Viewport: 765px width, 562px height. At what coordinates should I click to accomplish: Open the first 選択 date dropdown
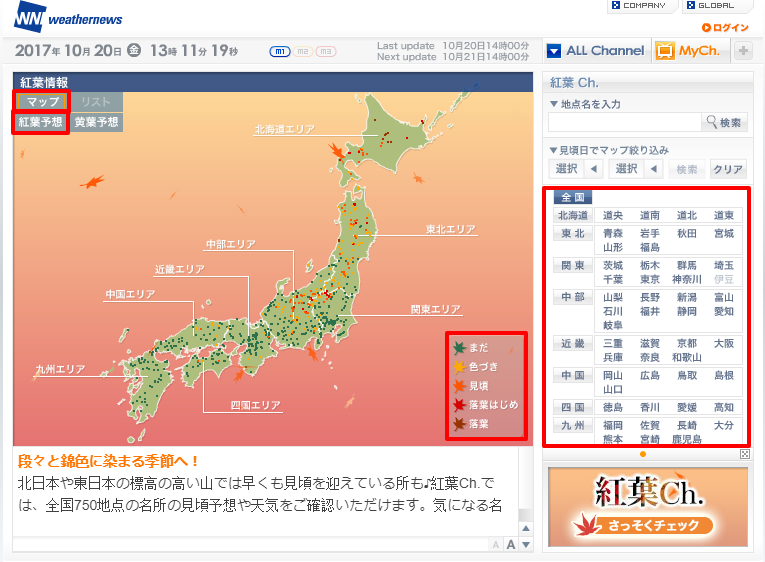tap(576, 169)
